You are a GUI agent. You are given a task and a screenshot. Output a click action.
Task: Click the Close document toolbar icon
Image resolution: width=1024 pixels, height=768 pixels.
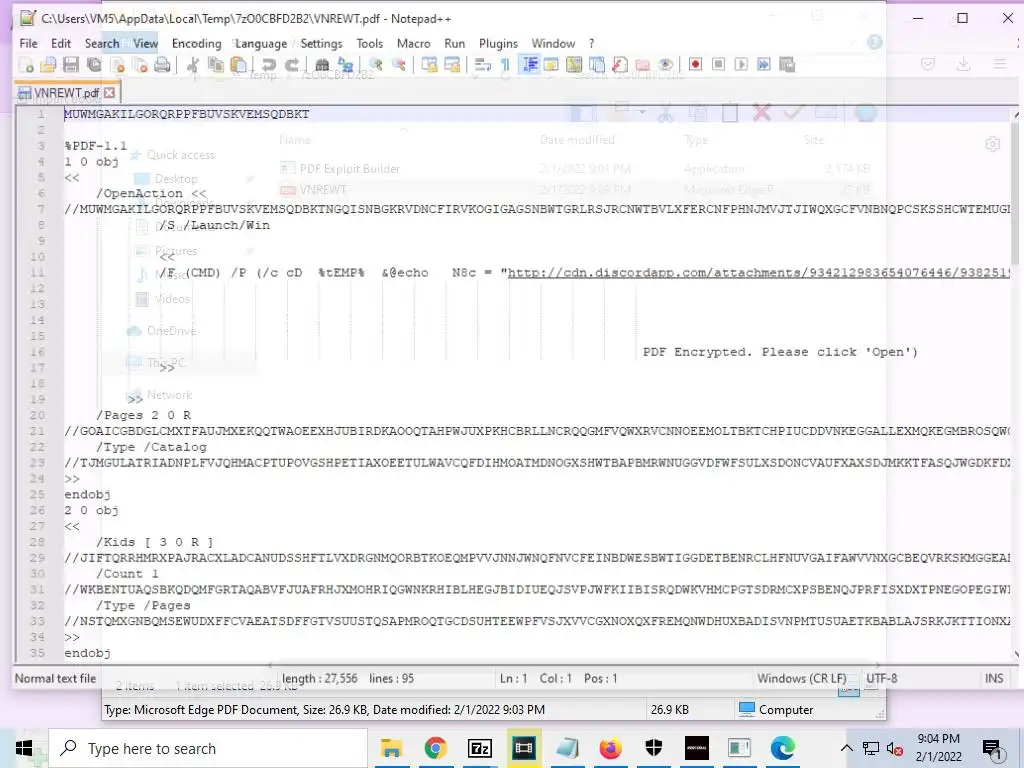tap(118, 65)
